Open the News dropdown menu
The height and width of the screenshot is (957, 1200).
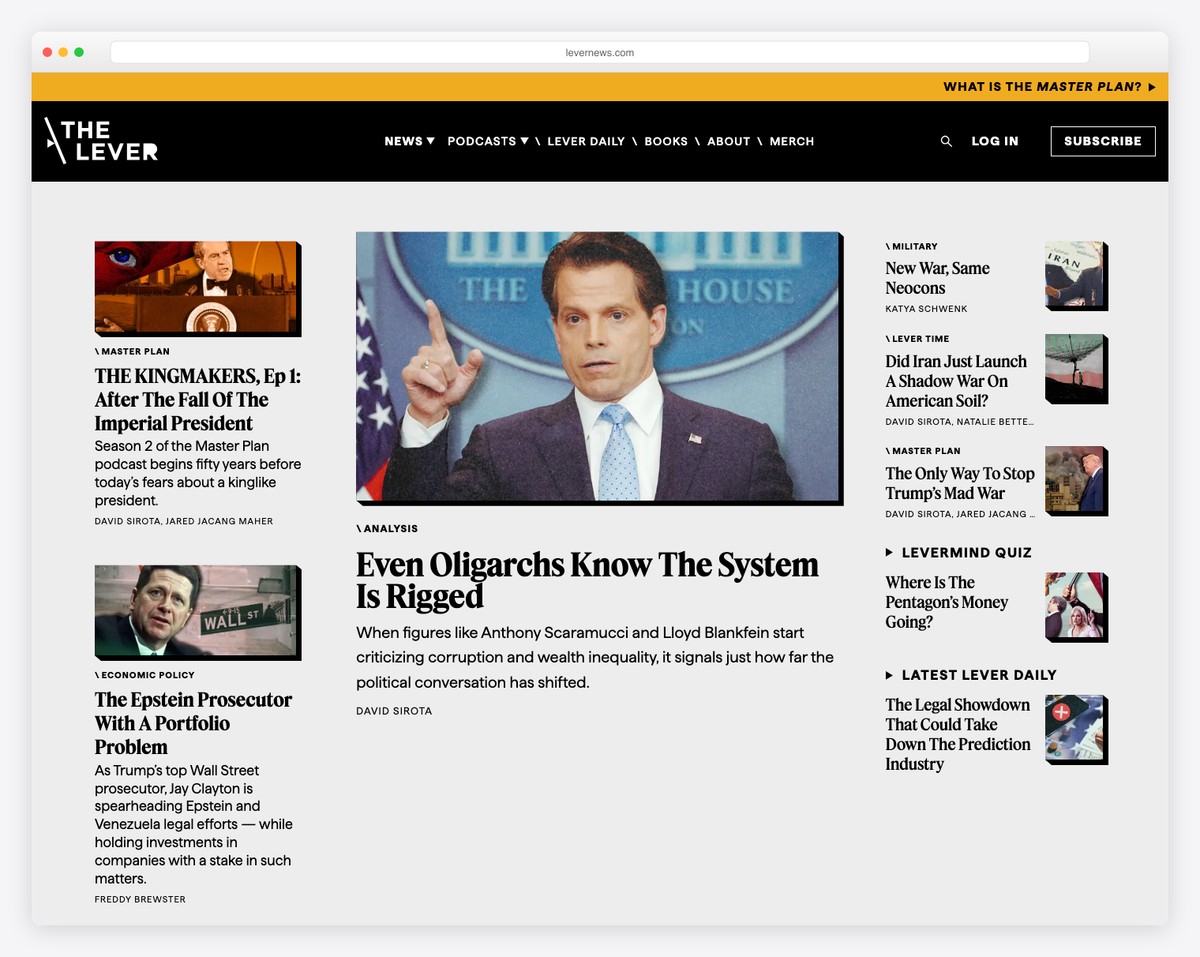click(x=409, y=141)
